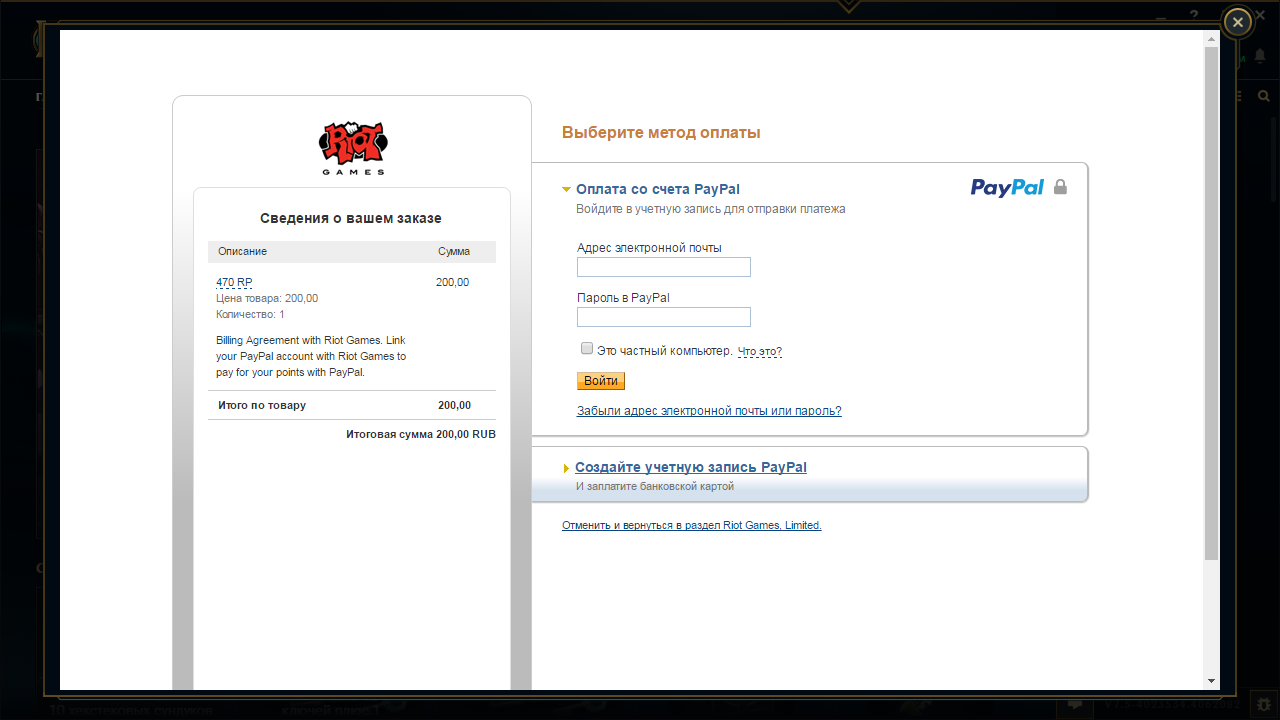Click the 'Сумма' column header
This screenshot has height=720, width=1280.
pos(454,252)
